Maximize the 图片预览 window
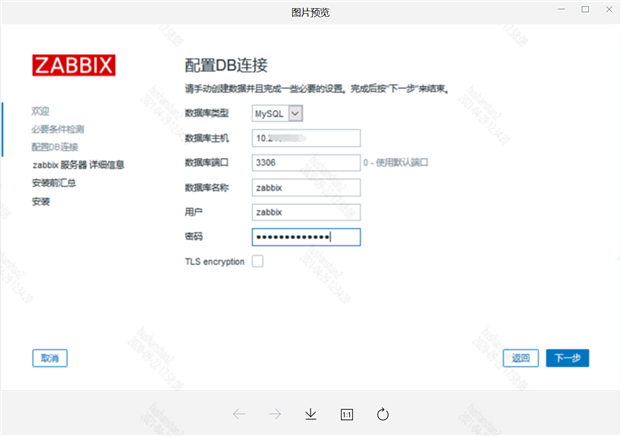This screenshot has height=436, width=621. pos(585,9)
